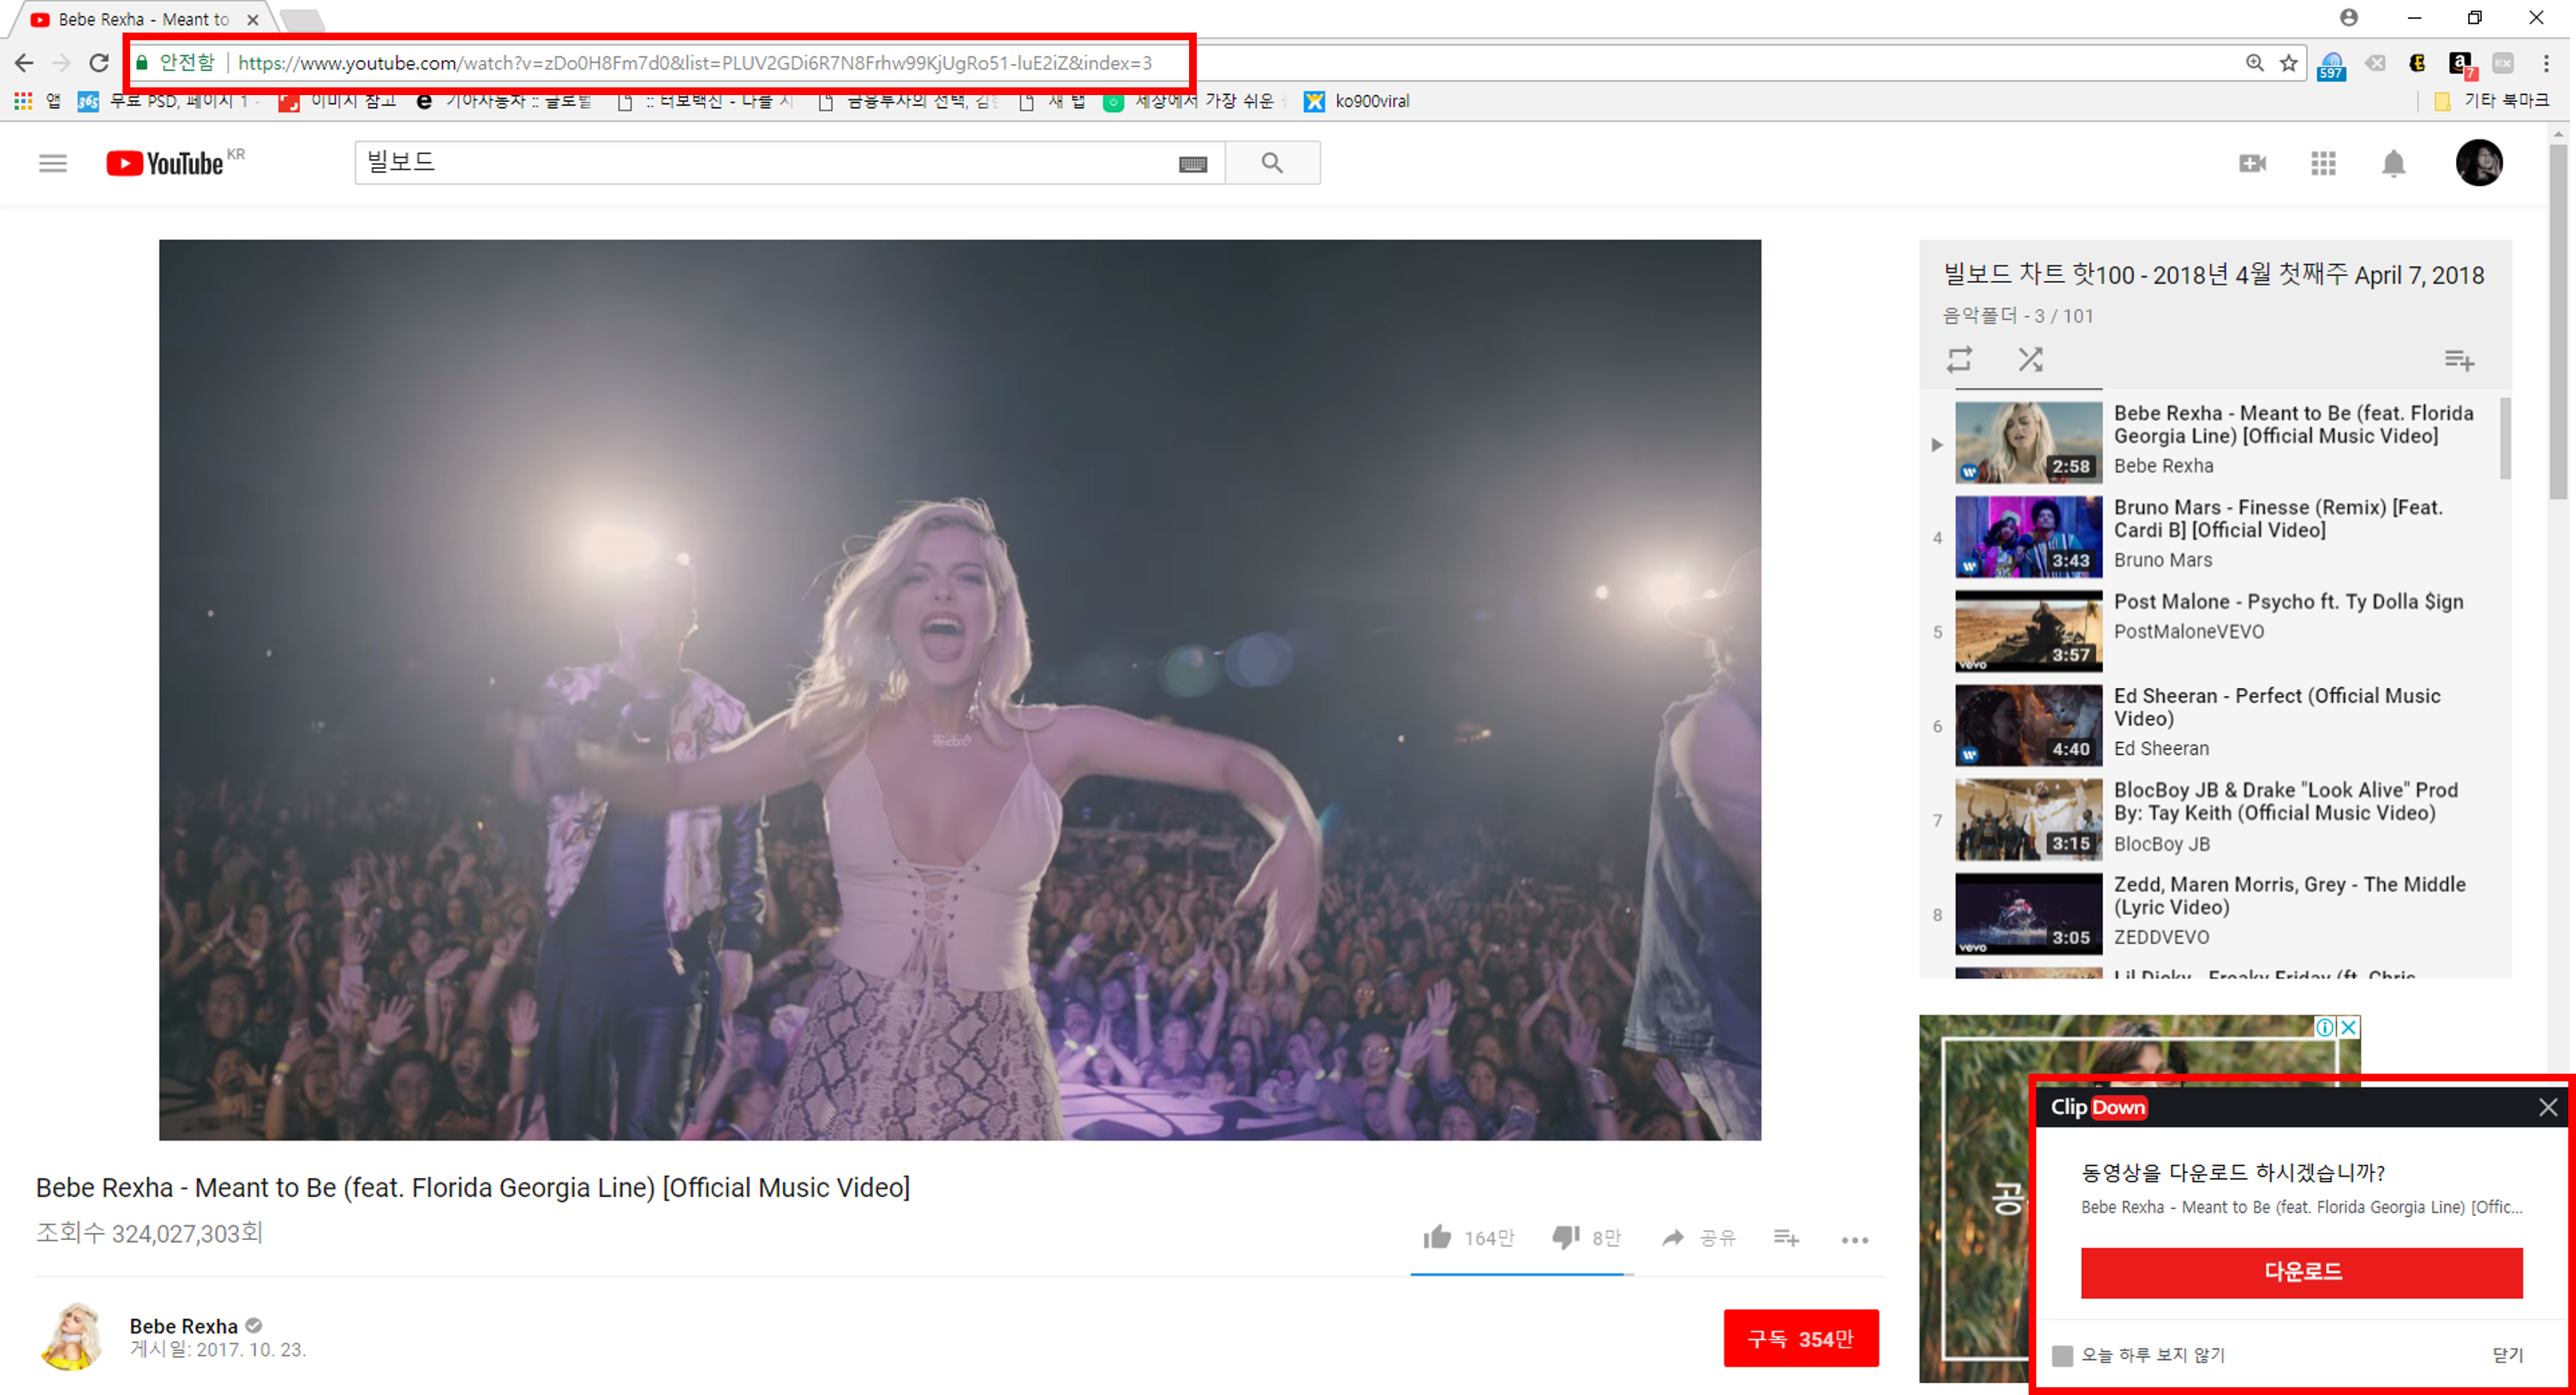Subscribe with the 구독 354만 button

(x=1801, y=1338)
